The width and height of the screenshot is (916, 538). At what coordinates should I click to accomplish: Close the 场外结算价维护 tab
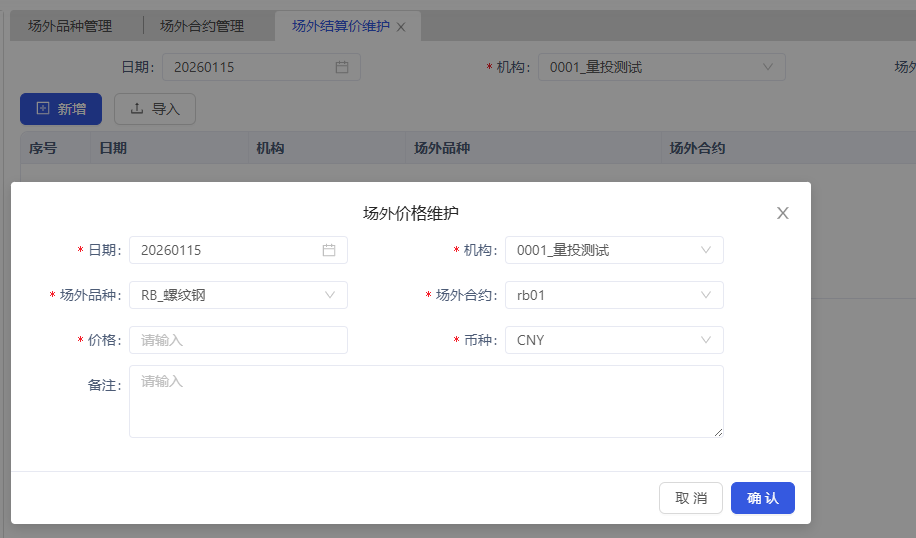pos(401,27)
